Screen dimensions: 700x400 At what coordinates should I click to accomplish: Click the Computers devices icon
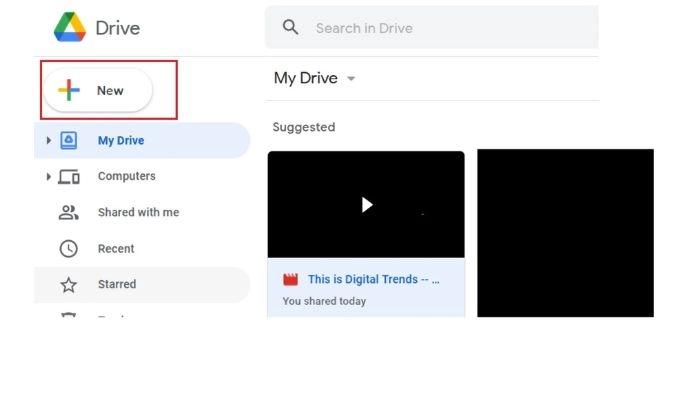[69, 177]
